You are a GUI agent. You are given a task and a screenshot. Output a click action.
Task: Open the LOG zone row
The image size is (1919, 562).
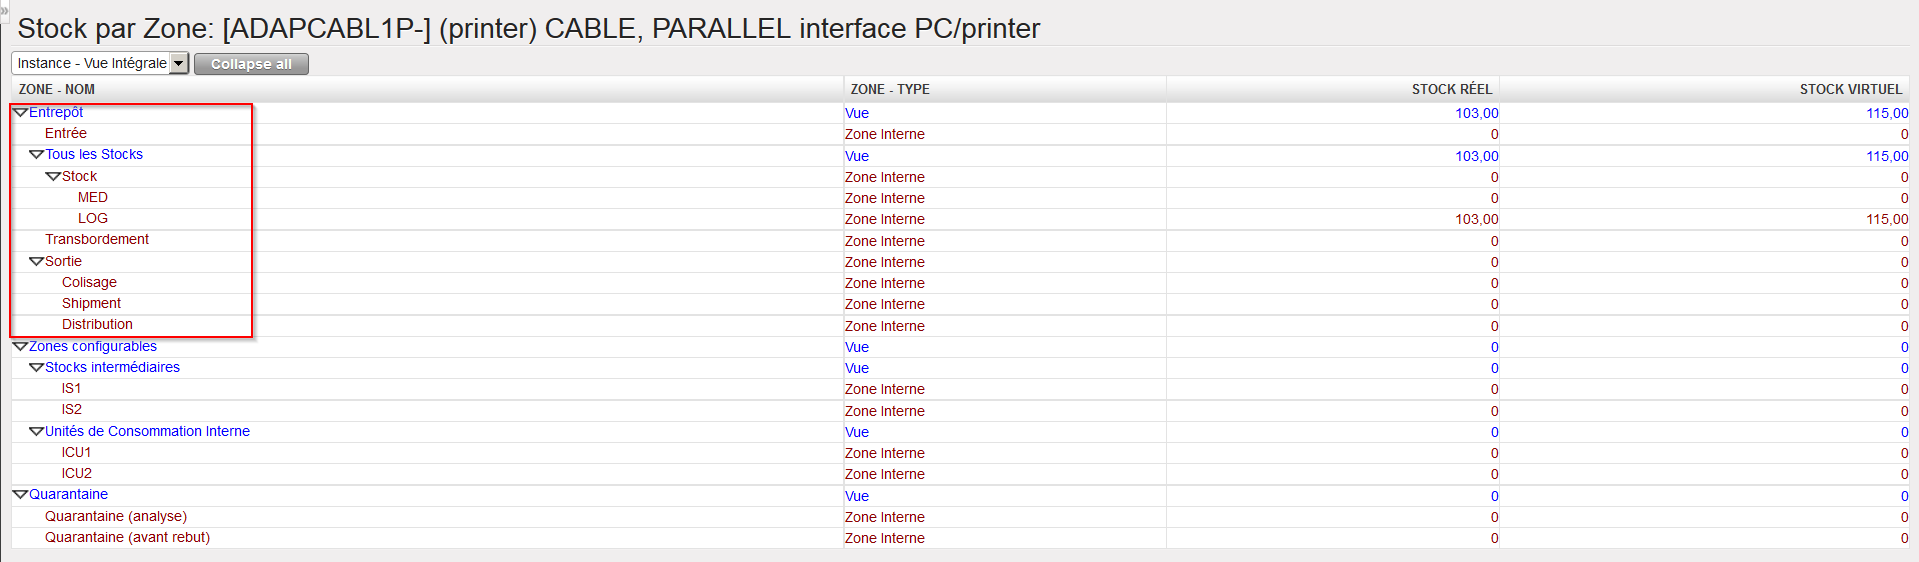coord(93,219)
